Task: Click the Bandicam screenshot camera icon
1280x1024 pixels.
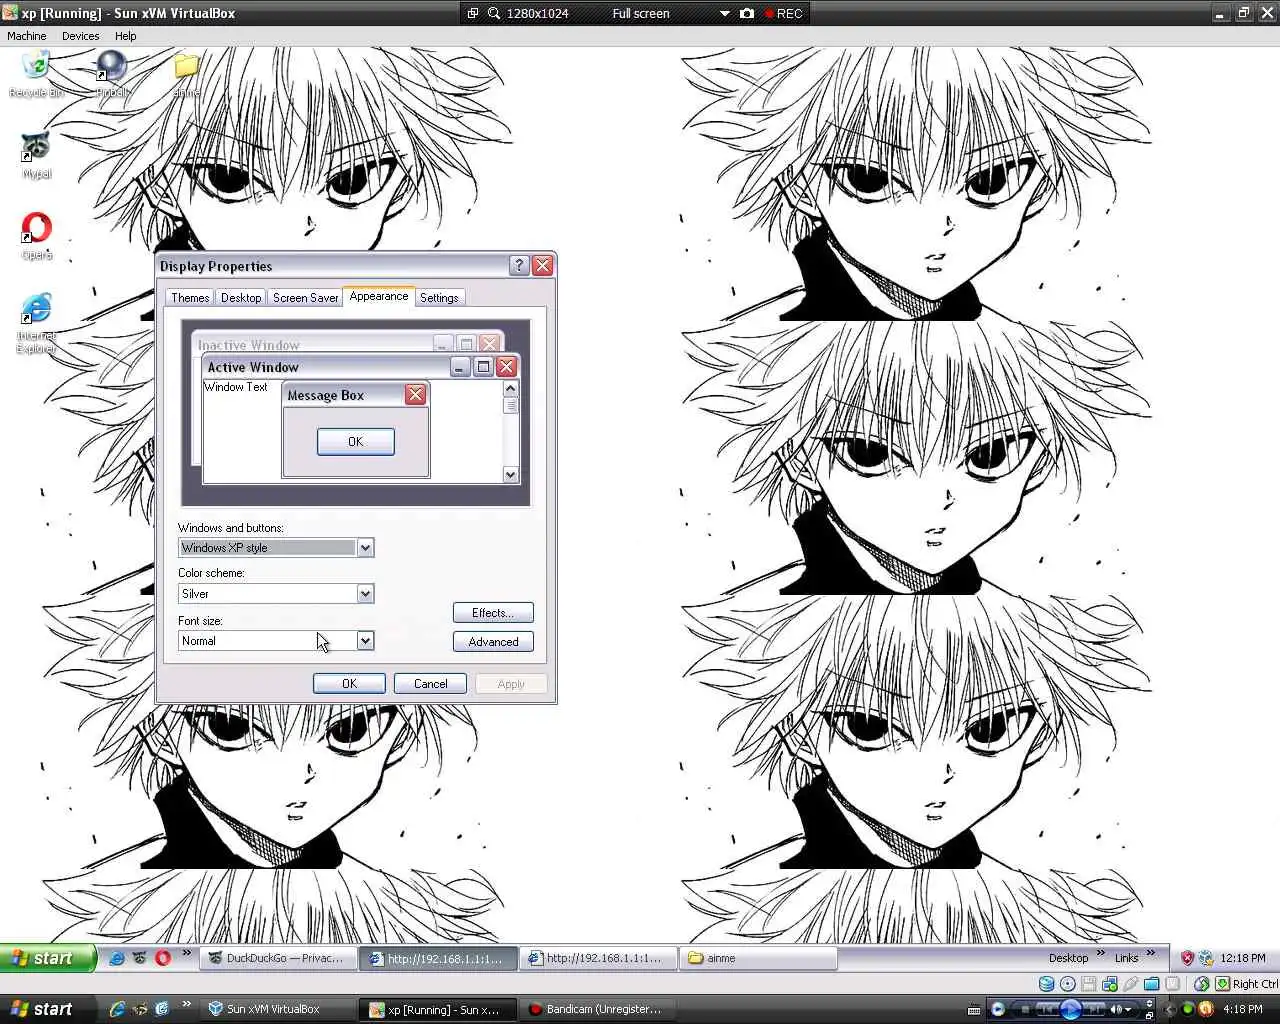Action: [x=747, y=13]
